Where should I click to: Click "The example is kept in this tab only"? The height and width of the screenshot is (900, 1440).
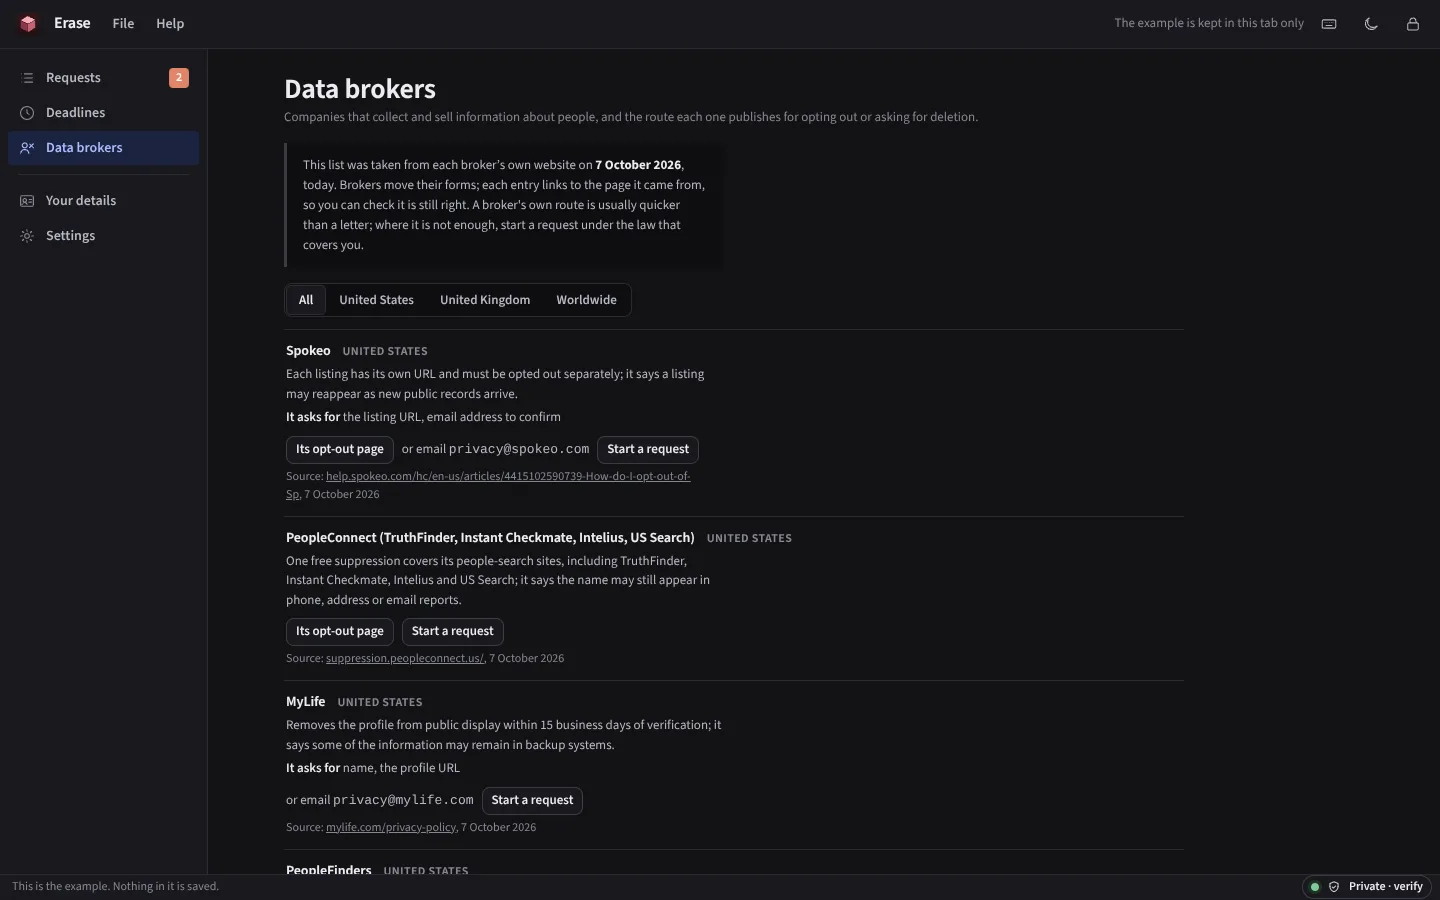1209,23
